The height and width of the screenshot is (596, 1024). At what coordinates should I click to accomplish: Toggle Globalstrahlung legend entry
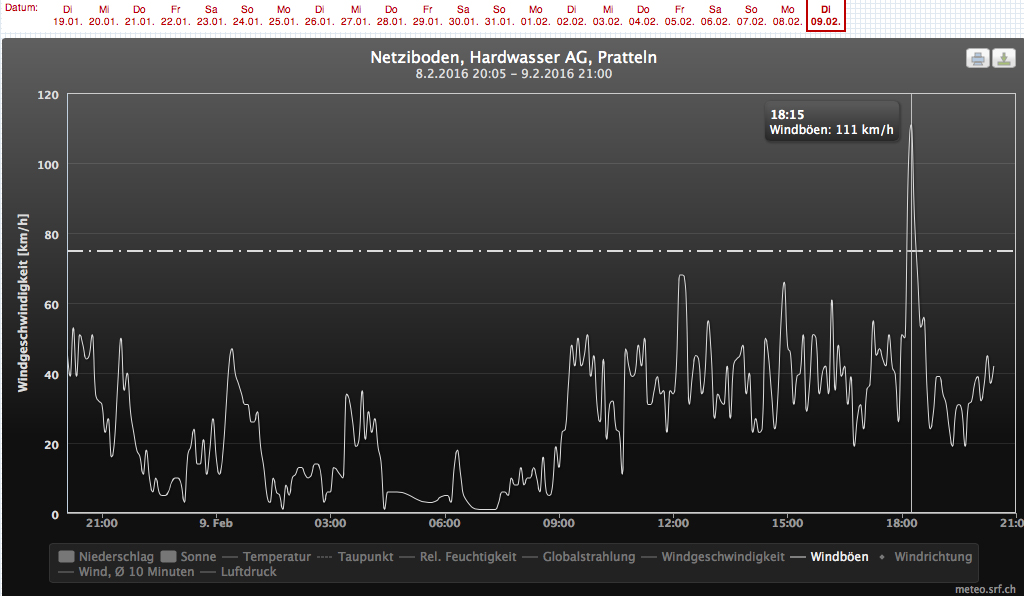(x=578, y=556)
